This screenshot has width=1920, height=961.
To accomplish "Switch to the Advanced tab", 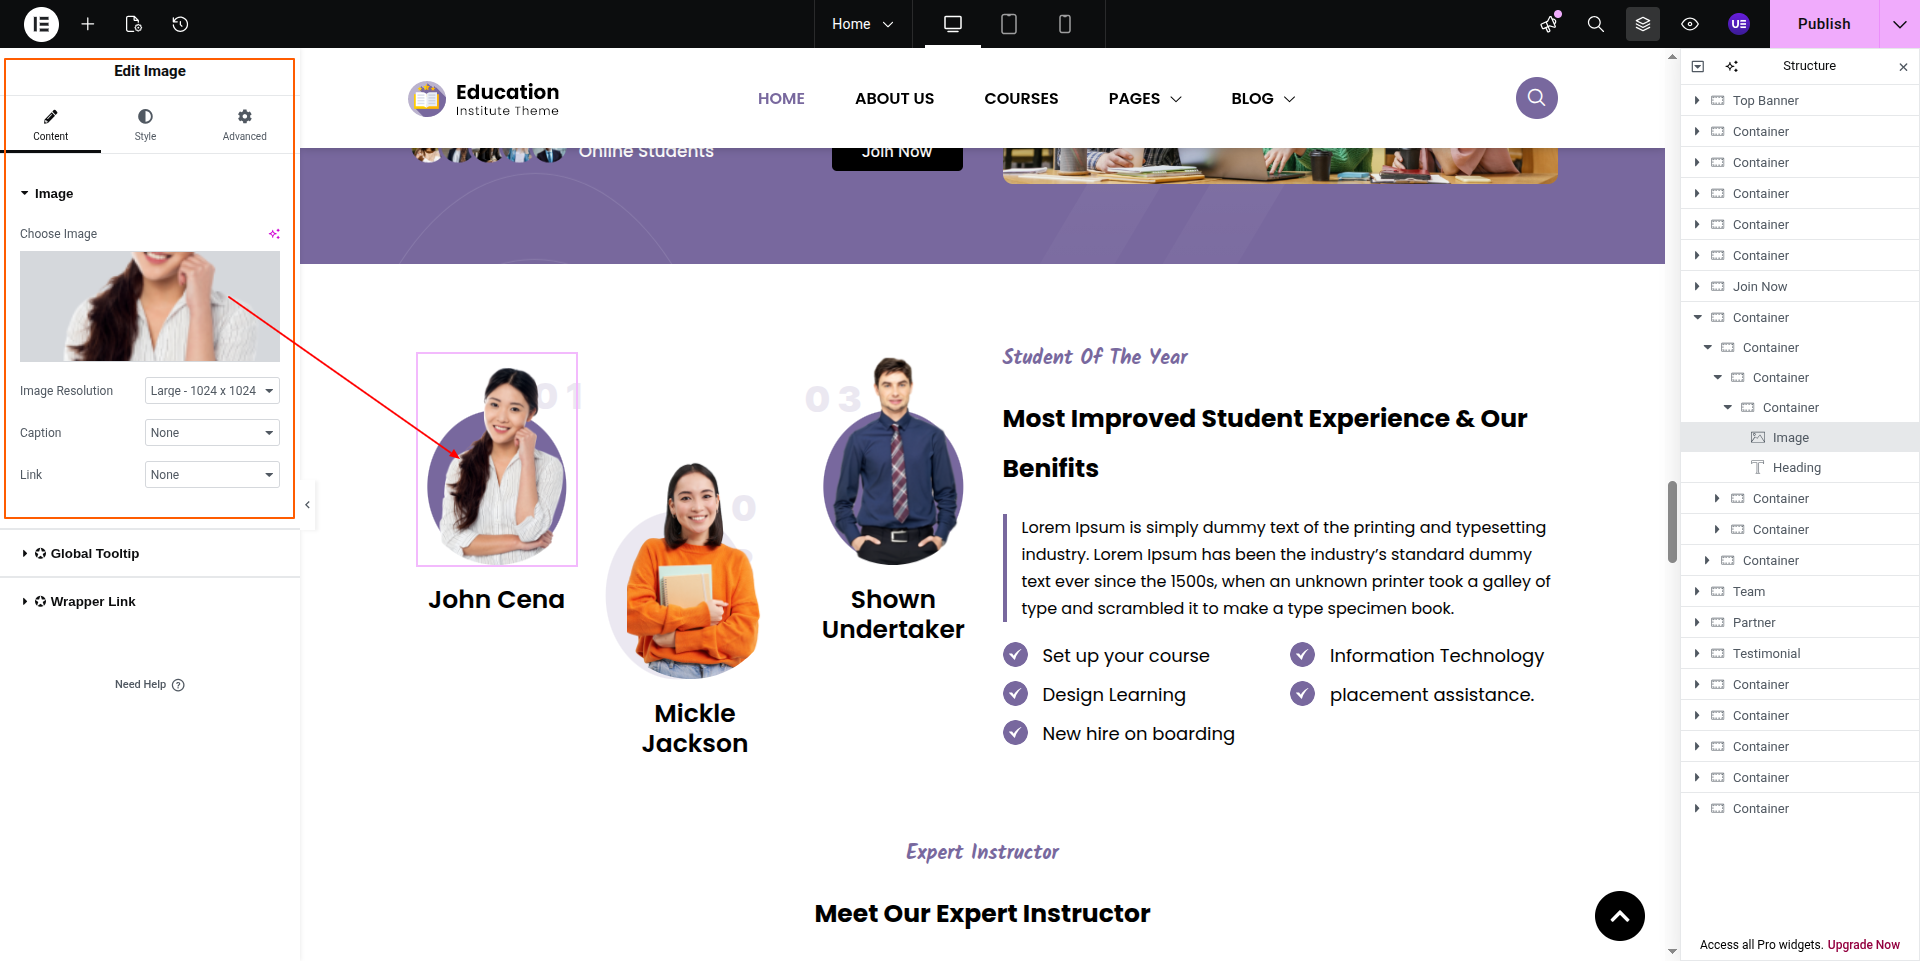I will point(244,125).
